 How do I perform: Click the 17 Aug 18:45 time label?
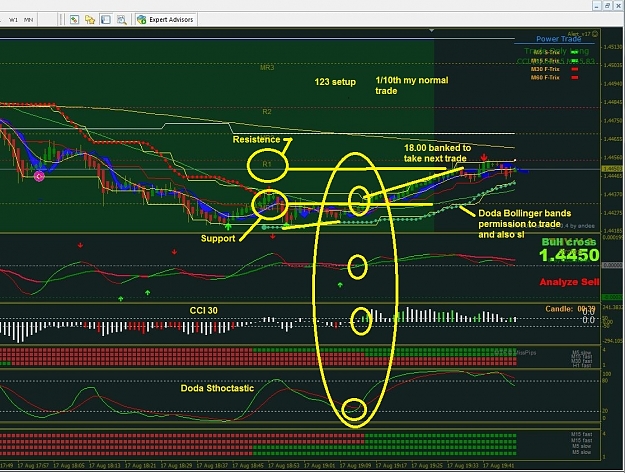(x=247, y=465)
